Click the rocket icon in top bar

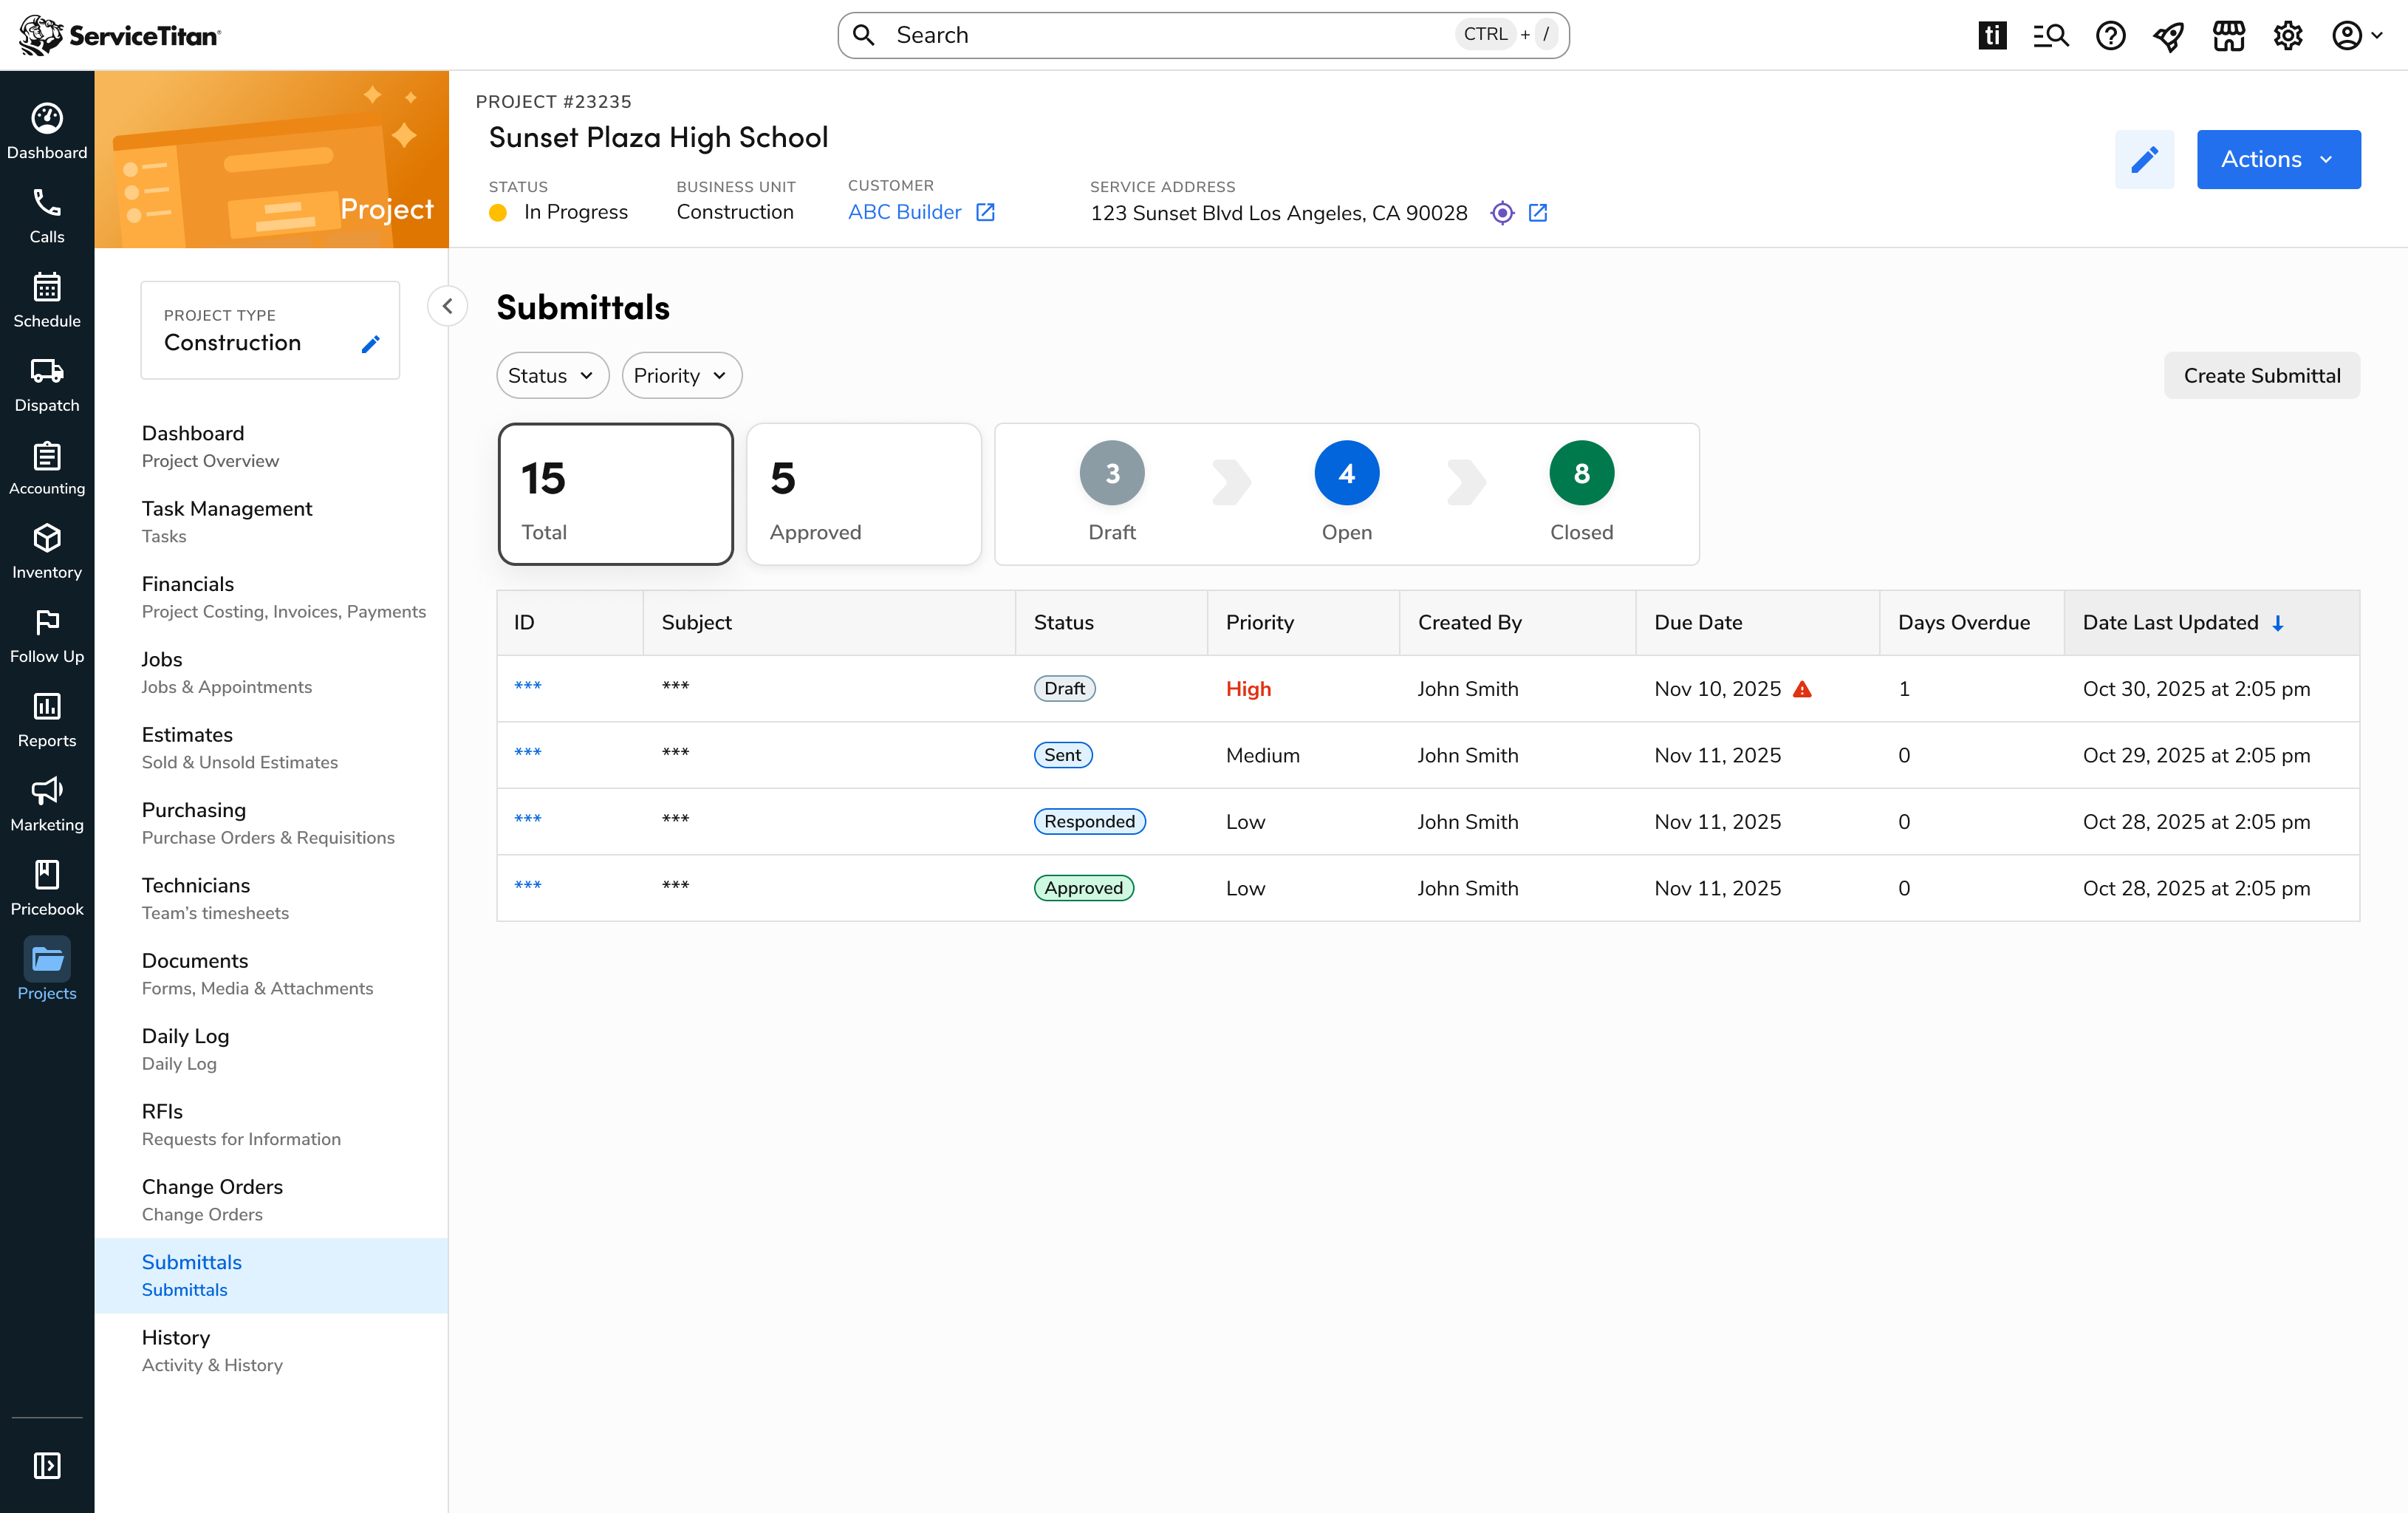pos(2169,36)
